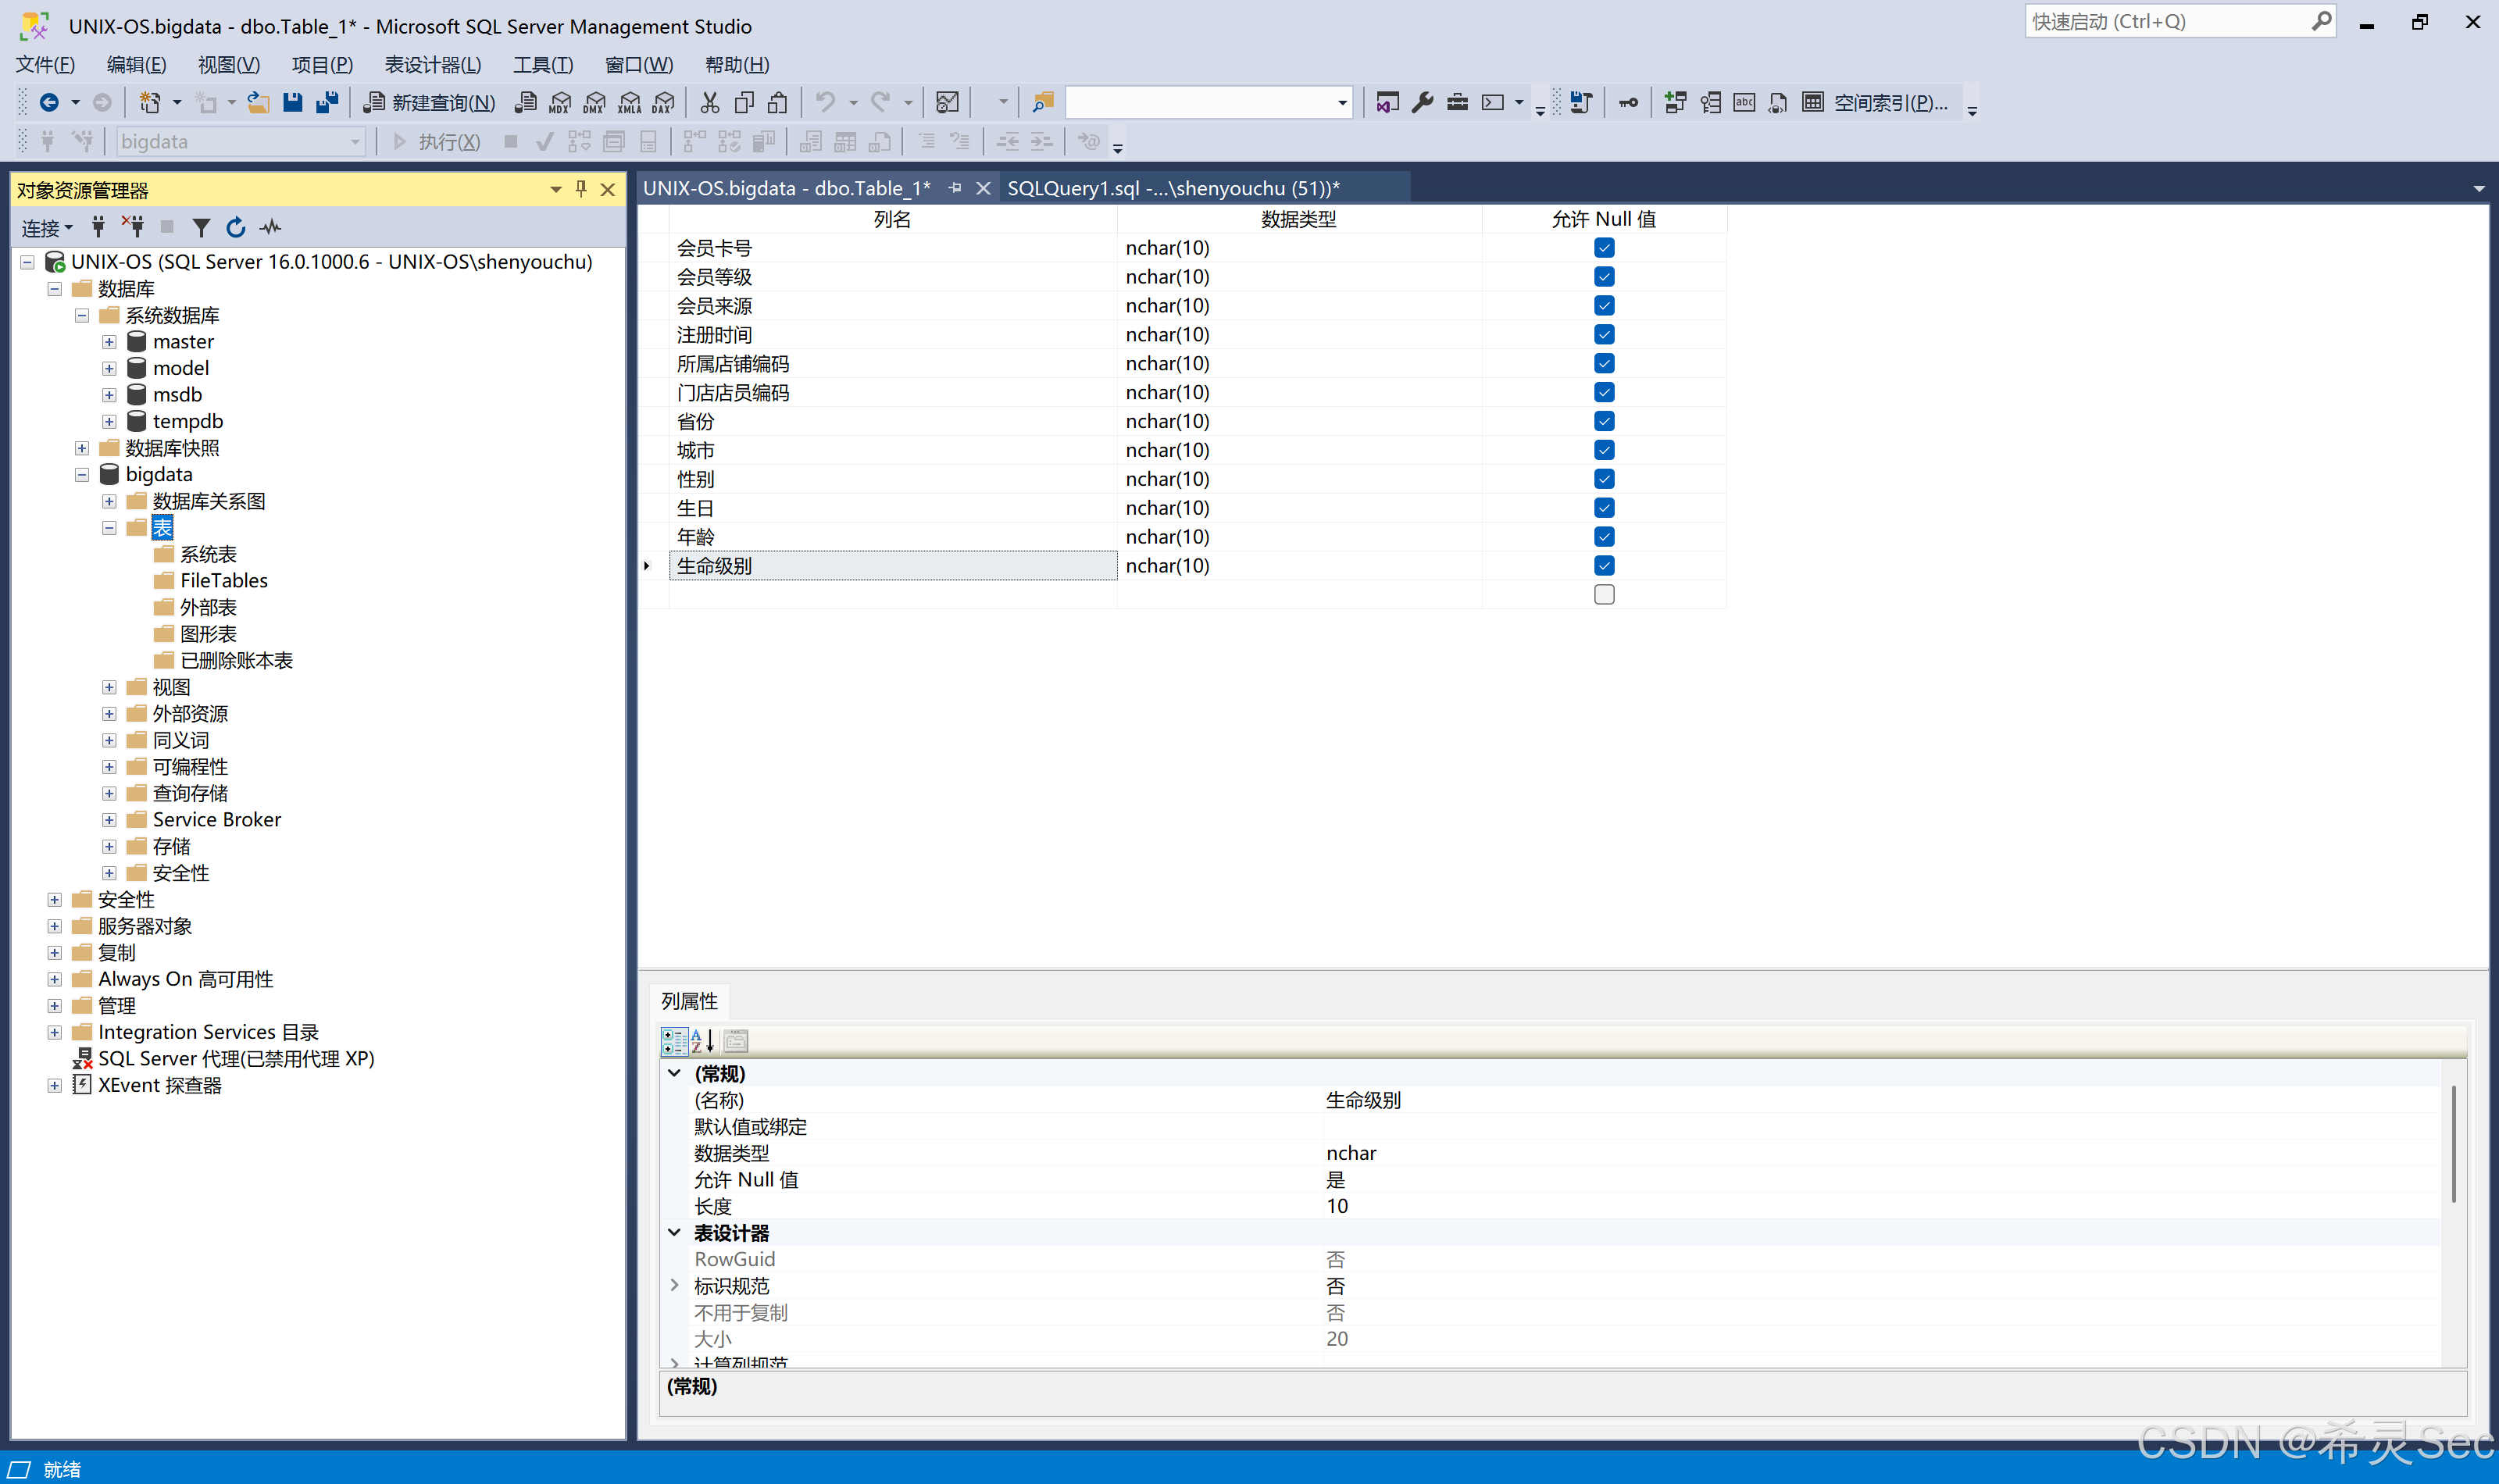Open the bigdata database dropdown in toolbar
The width and height of the screenshot is (2499, 1484).
[354, 142]
